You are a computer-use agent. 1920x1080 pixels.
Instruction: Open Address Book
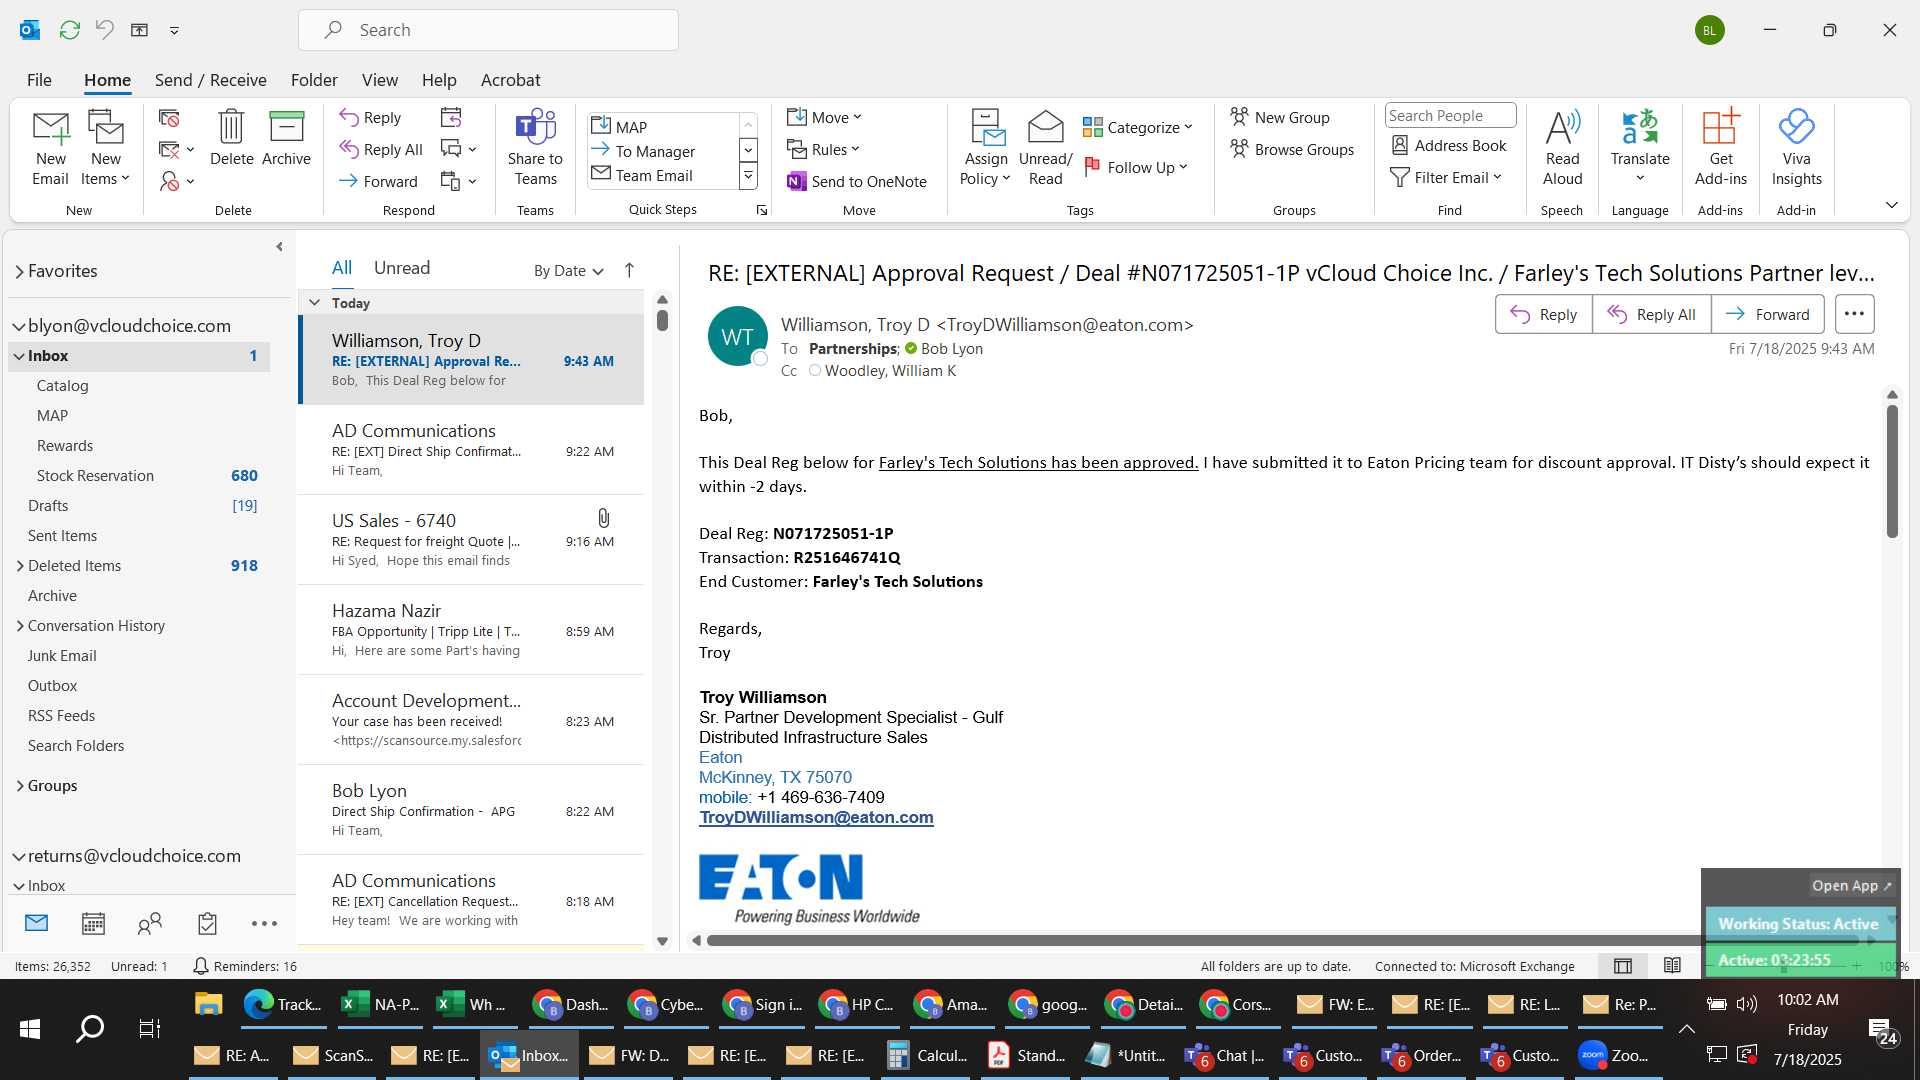(x=1448, y=146)
